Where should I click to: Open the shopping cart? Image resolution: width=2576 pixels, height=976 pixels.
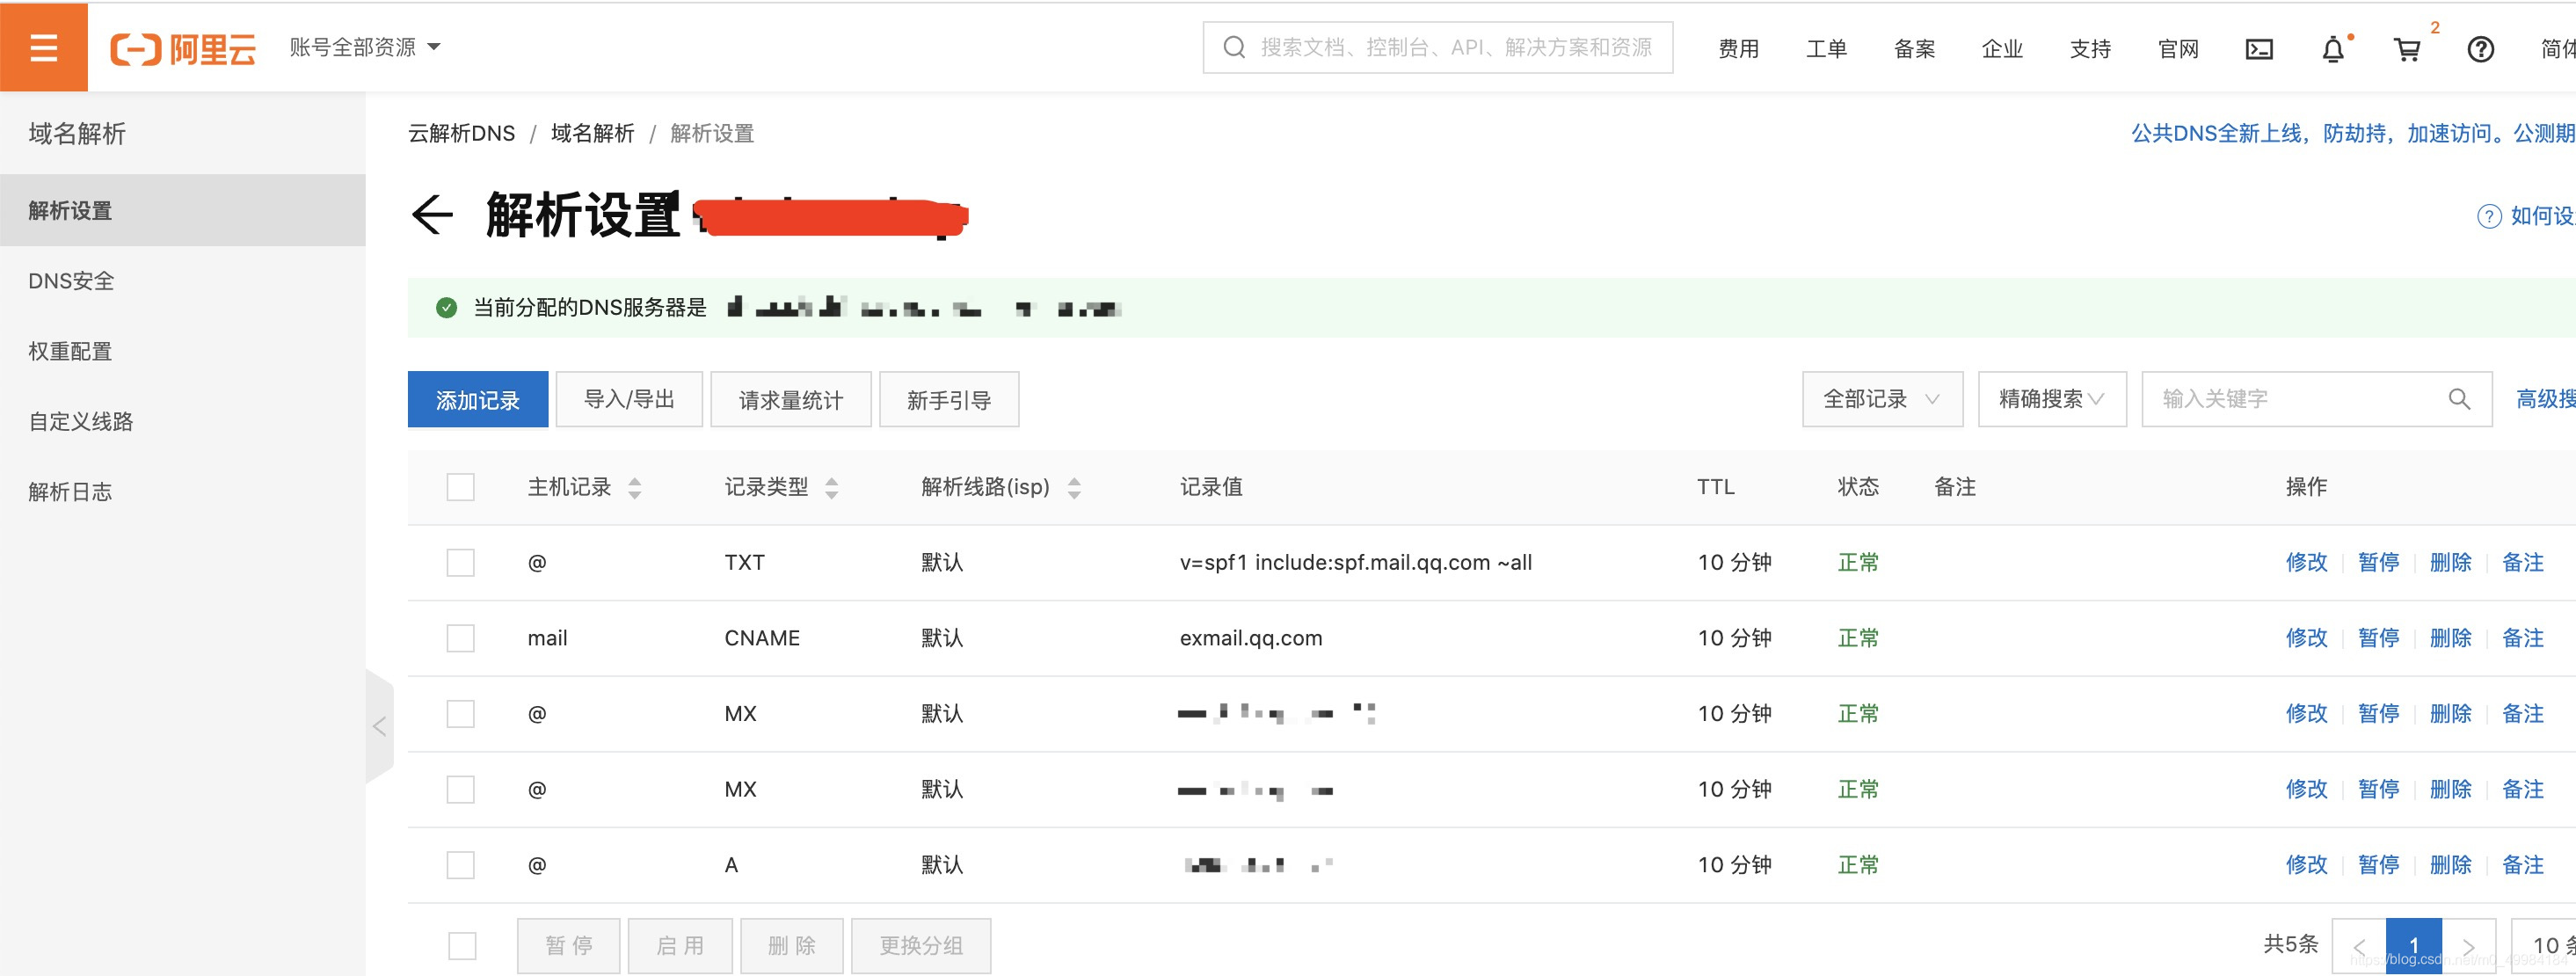(2407, 49)
